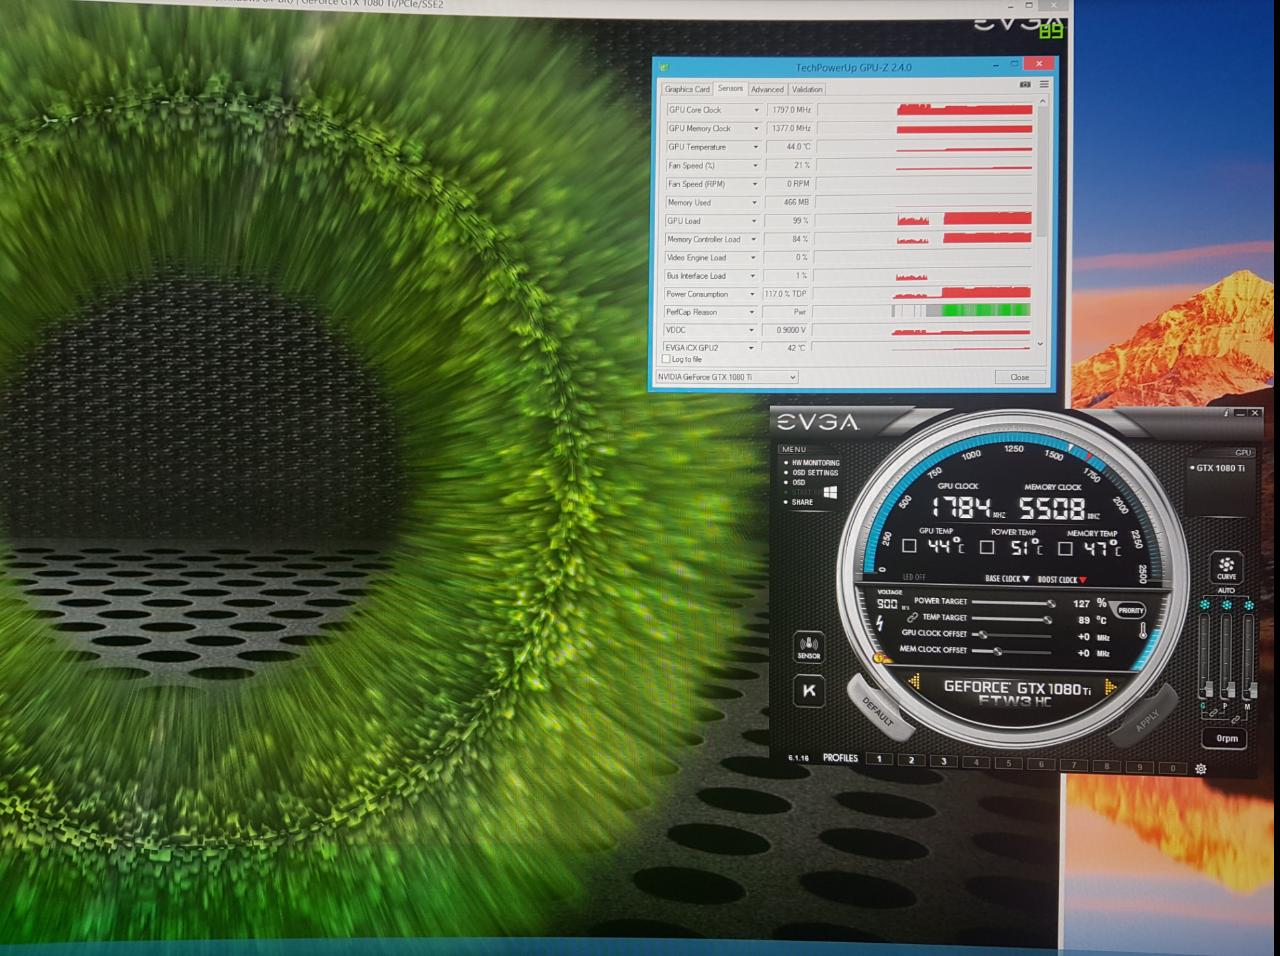Adjust the Power Target slider handle
1280x956 pixels.
coord(1051,603)
